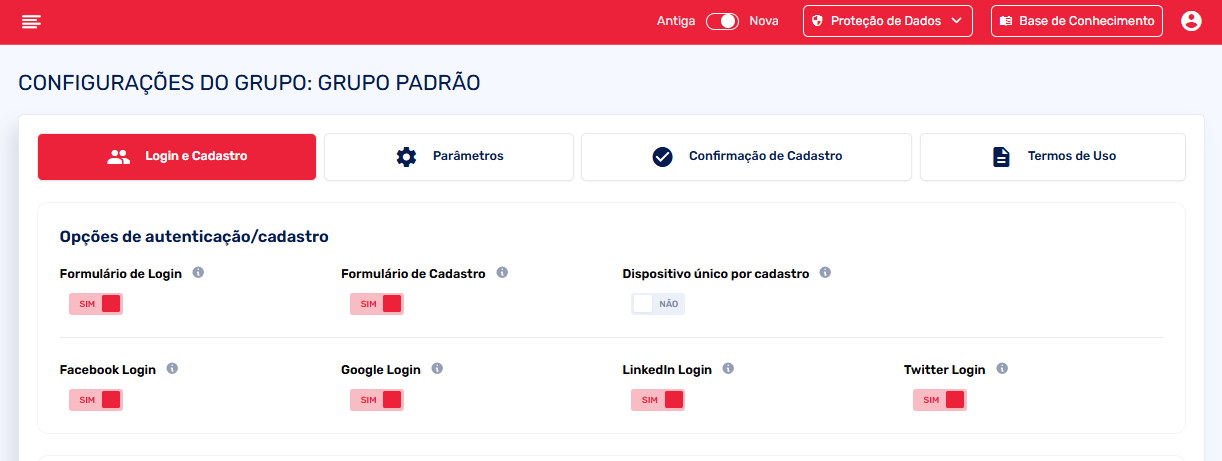This screenshot has width=1222, height=461.
Task: Select the Login e Cadastro tab
Action: point(177,156)
